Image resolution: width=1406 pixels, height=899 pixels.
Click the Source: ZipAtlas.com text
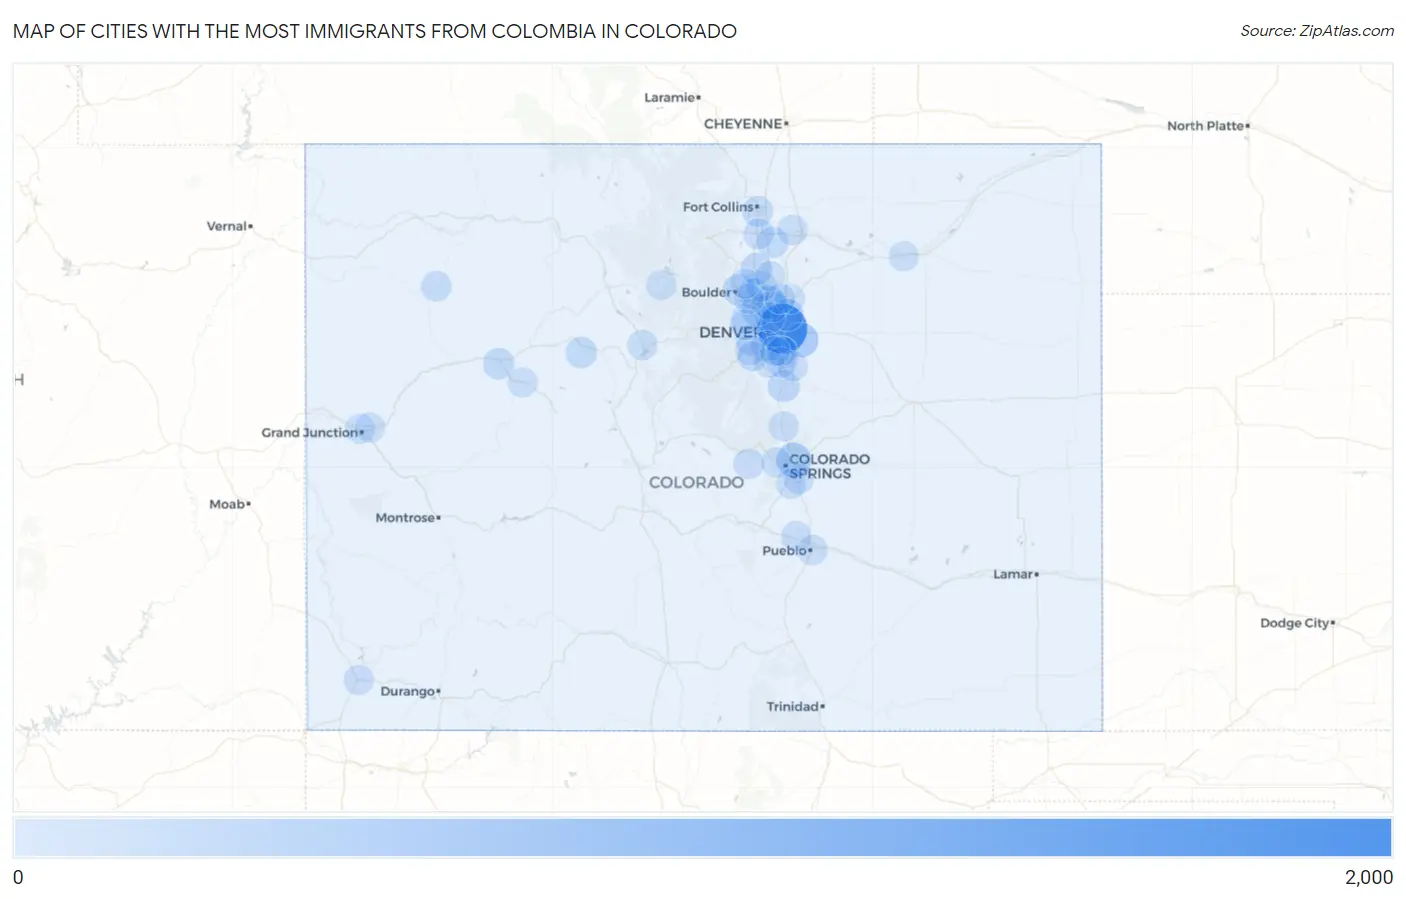click(x=1317, y=31)
